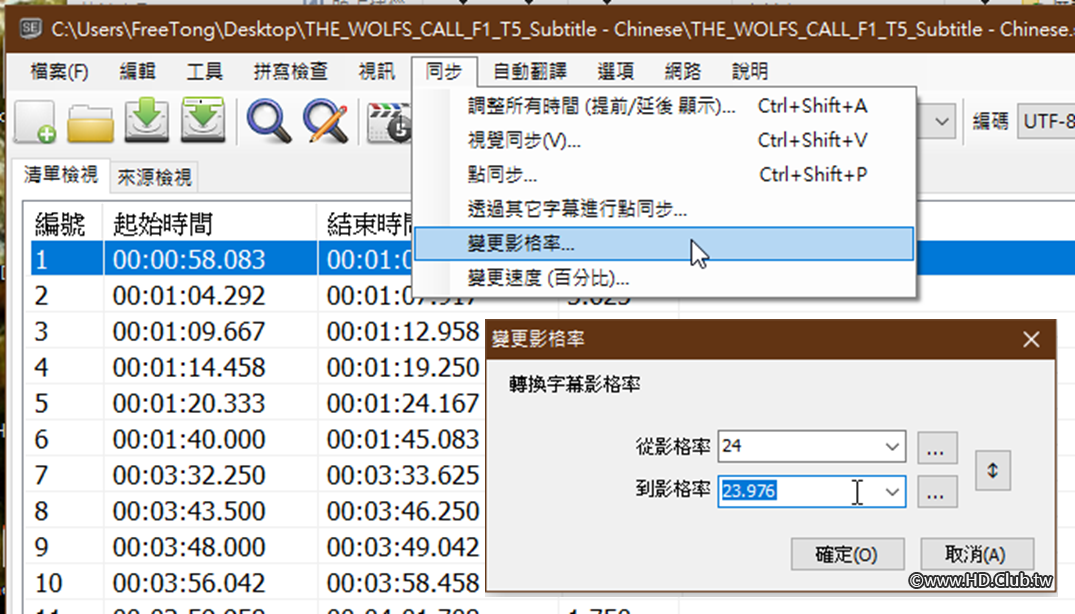Select row 4 start time 00:01:14.458

(189, 367)
